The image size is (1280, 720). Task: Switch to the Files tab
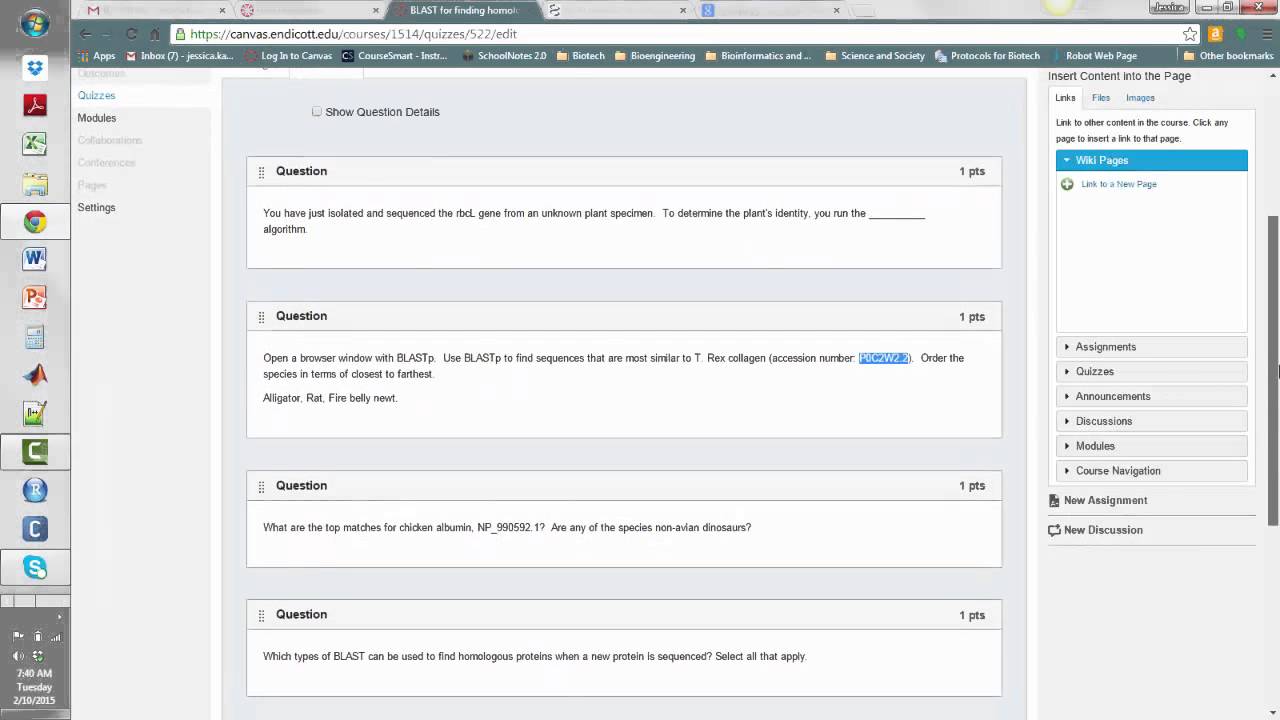[1101, 98]
